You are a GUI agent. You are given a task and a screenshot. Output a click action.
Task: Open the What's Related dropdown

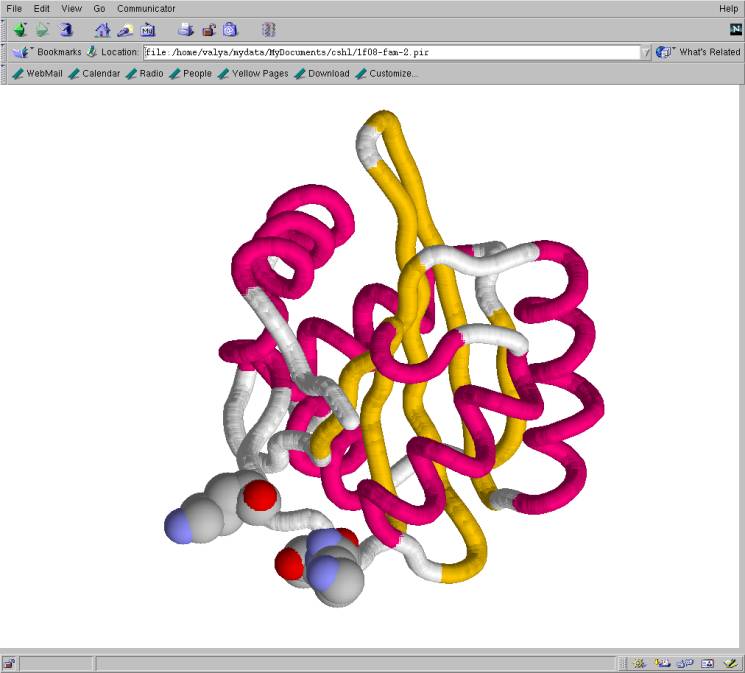(x=698, y=52)
